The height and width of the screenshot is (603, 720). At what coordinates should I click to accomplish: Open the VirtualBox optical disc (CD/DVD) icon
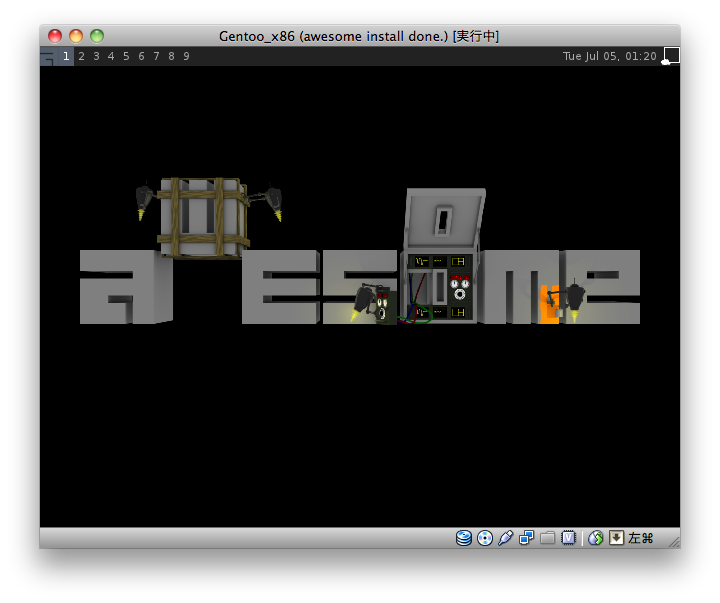point(485,538)
